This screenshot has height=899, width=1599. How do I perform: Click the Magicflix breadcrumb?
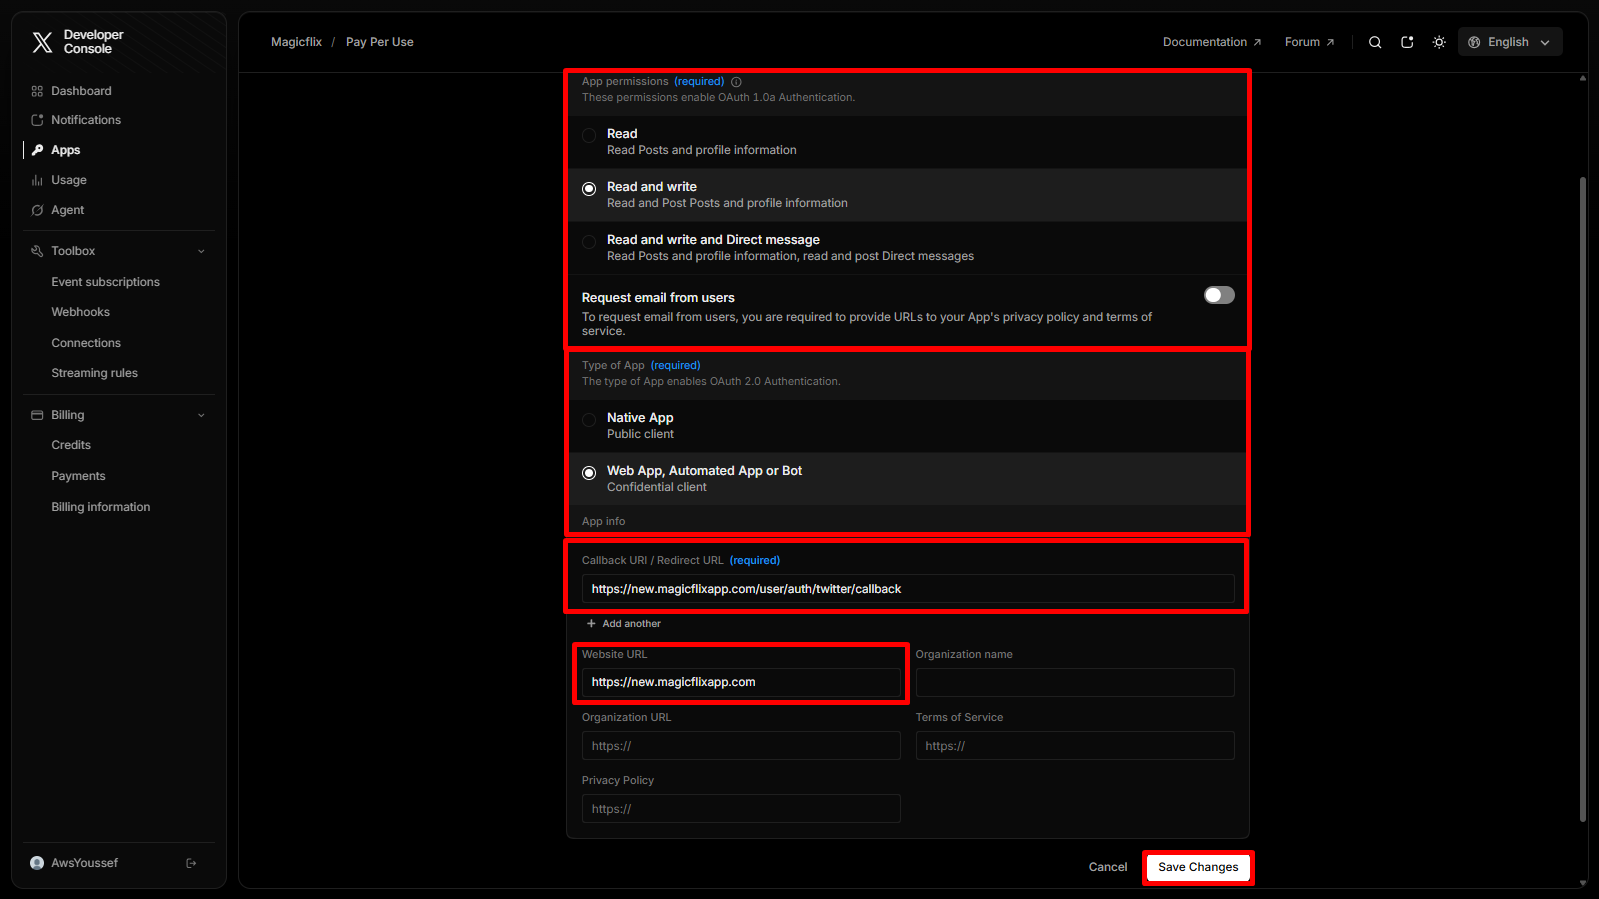297,42
